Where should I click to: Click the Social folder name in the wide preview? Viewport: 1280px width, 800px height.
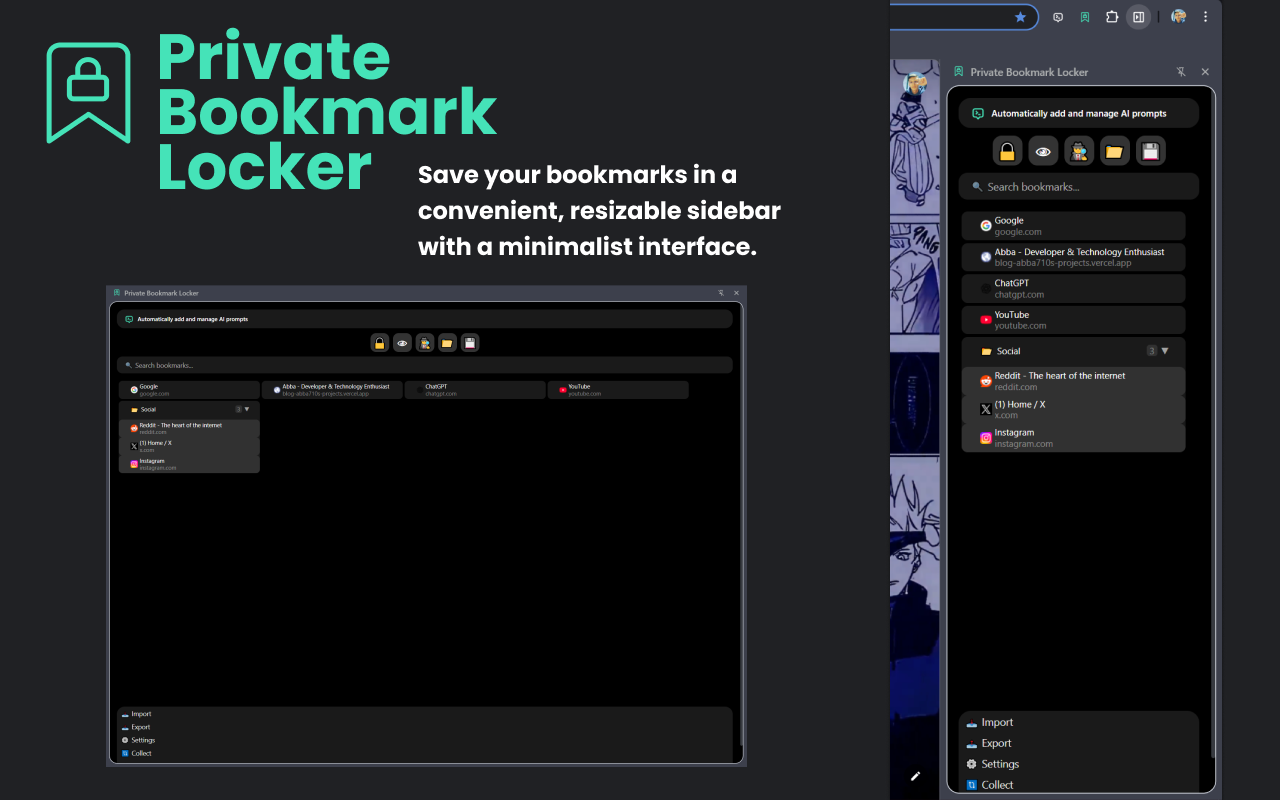pyautogui.click(x=148, y=409)
